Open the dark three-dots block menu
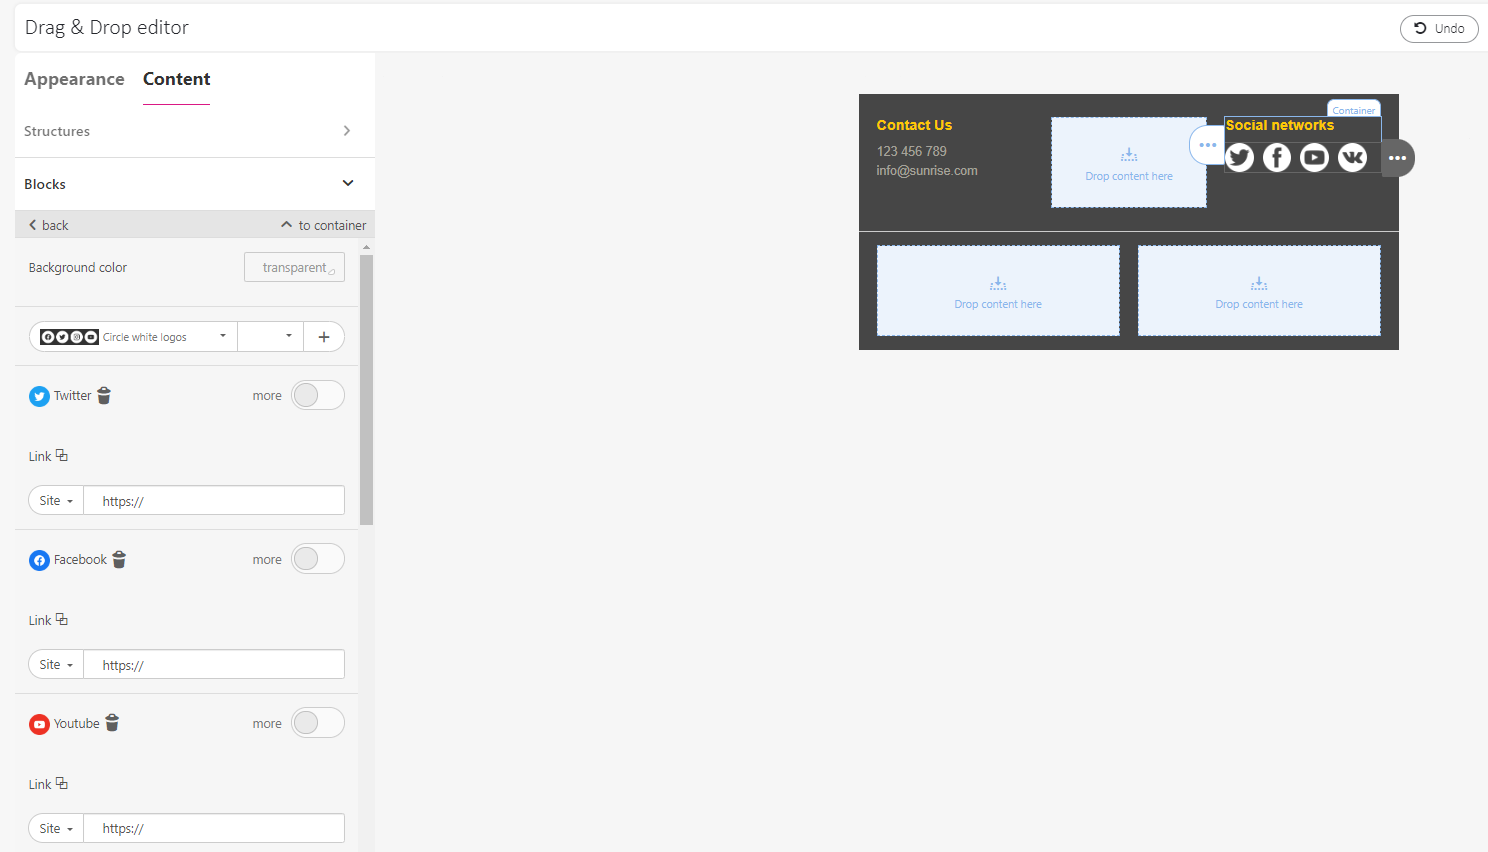Viewport: 1488px width, 852px height. point(1397,158)
